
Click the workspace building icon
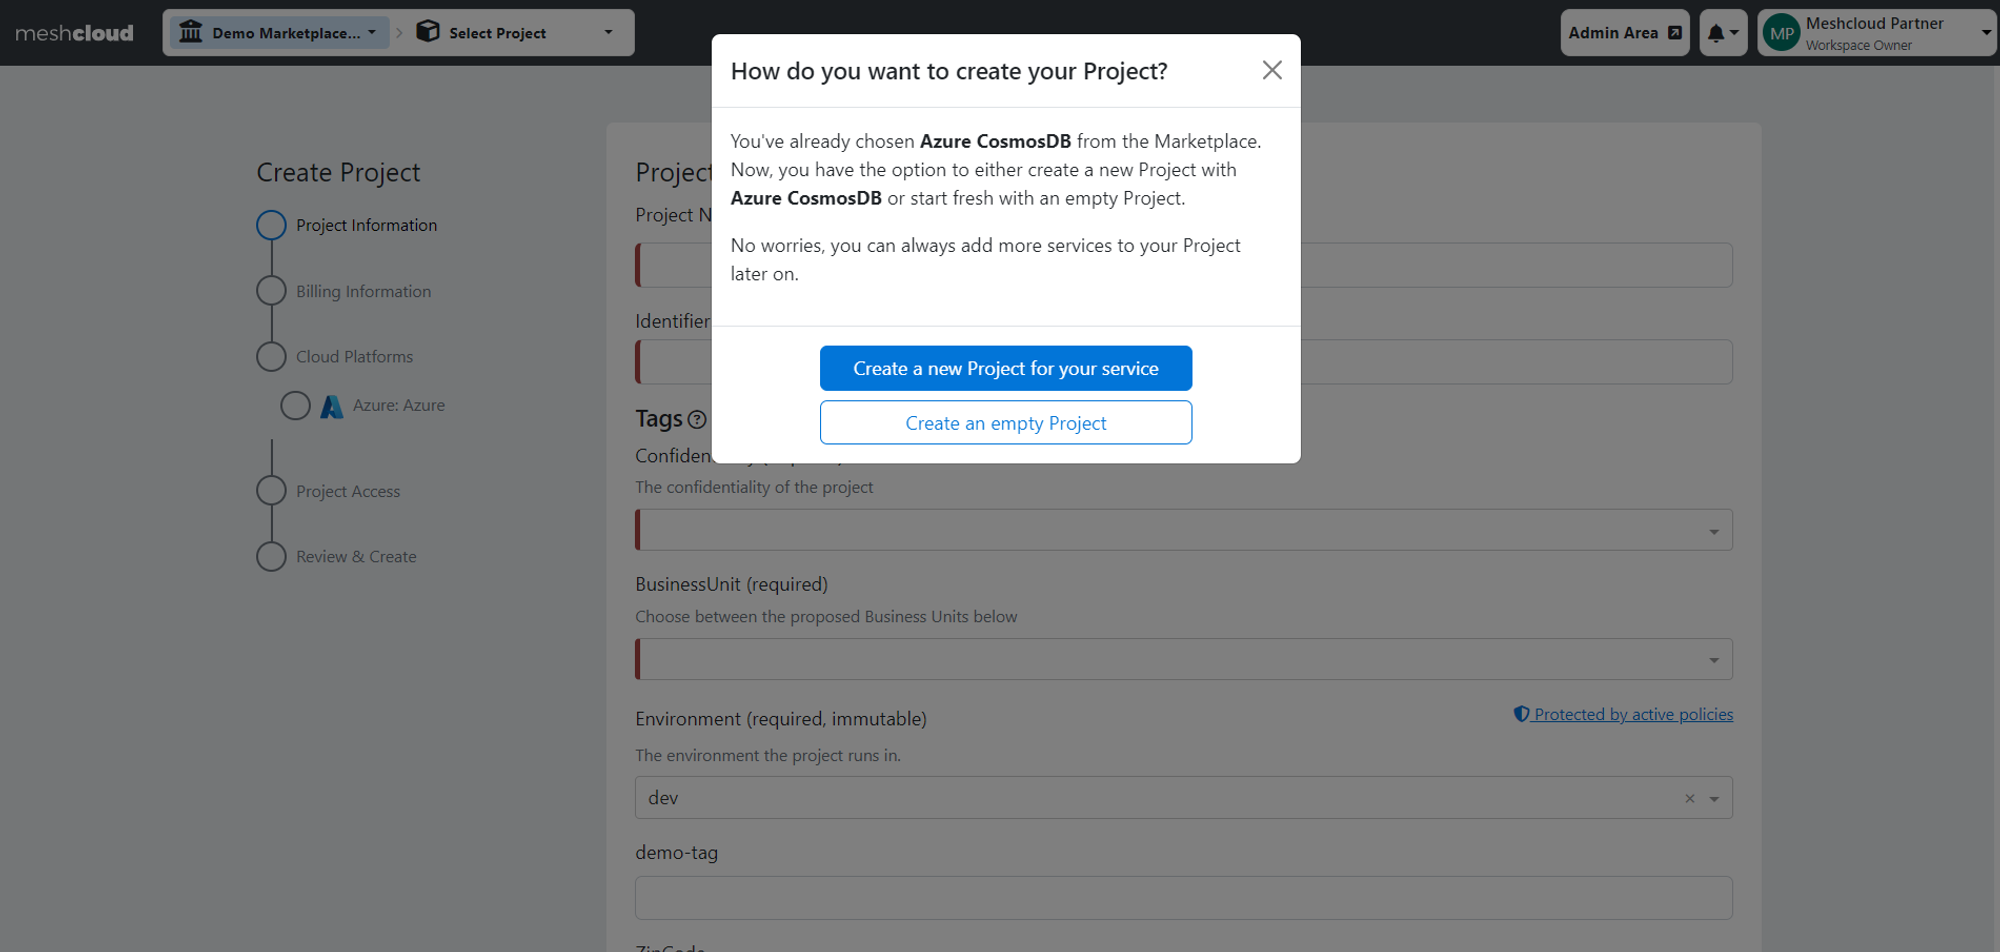tap(190, 32)
